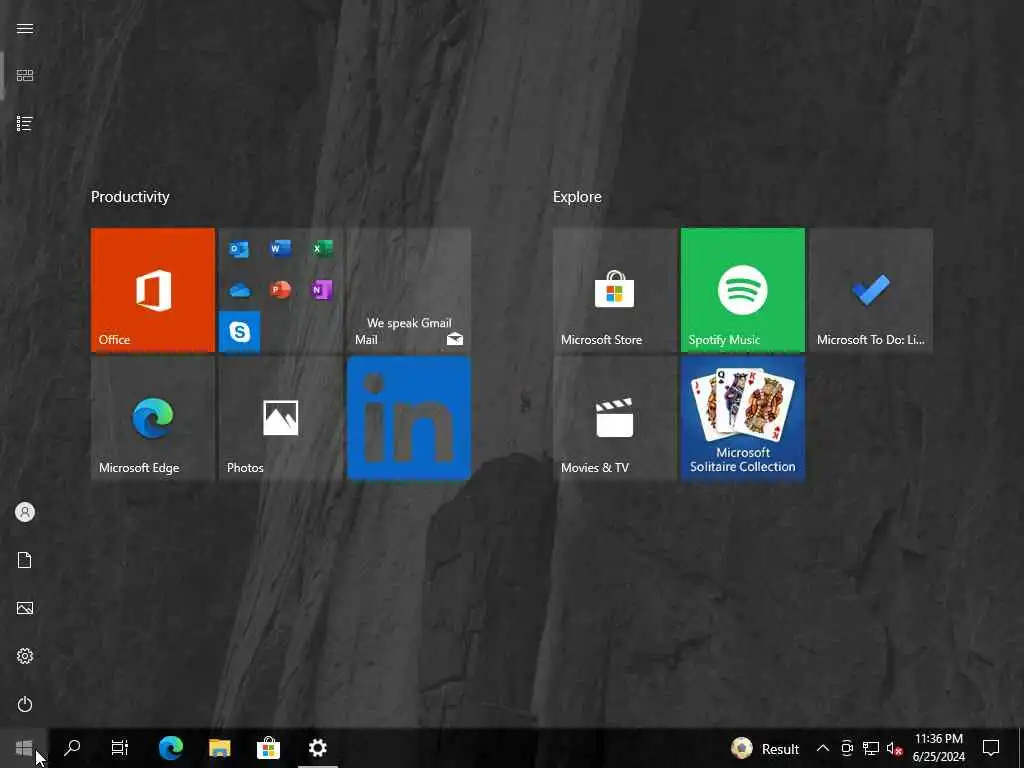Open Excel from the small tile group
1024x768 pixels.
pos(321,249)
